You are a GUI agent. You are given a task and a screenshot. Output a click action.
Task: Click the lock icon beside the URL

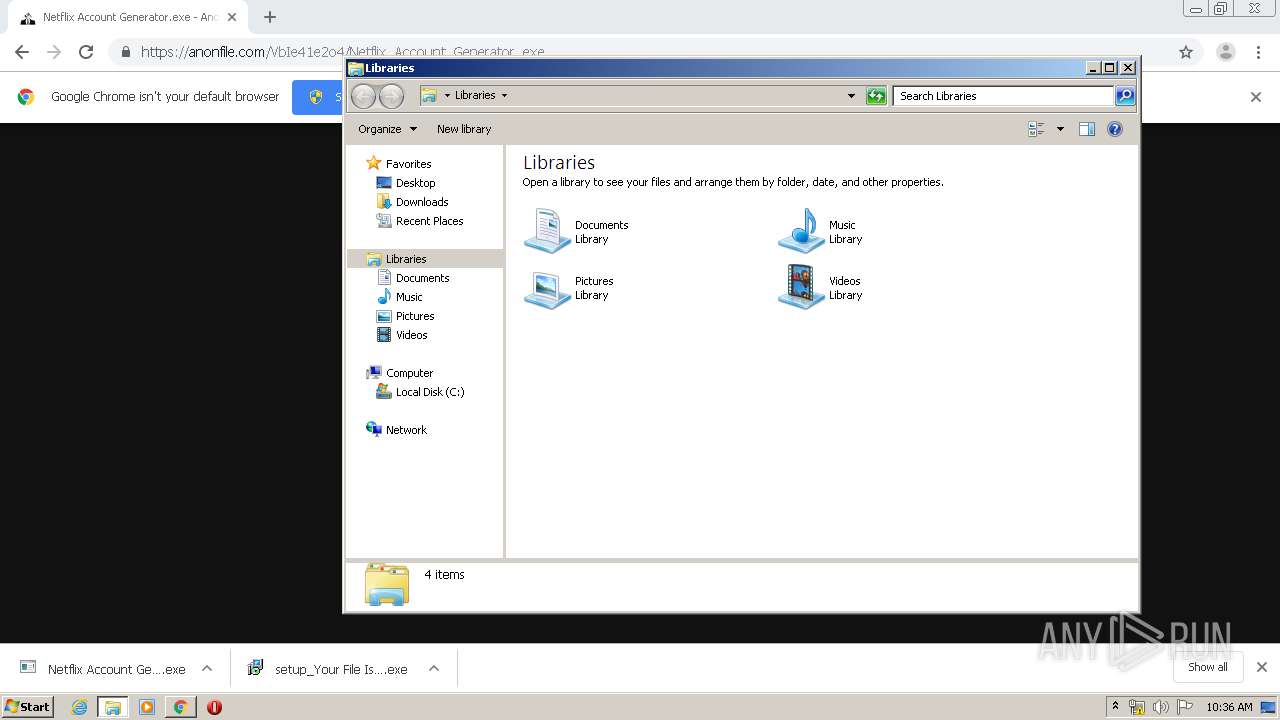[125, 52]
